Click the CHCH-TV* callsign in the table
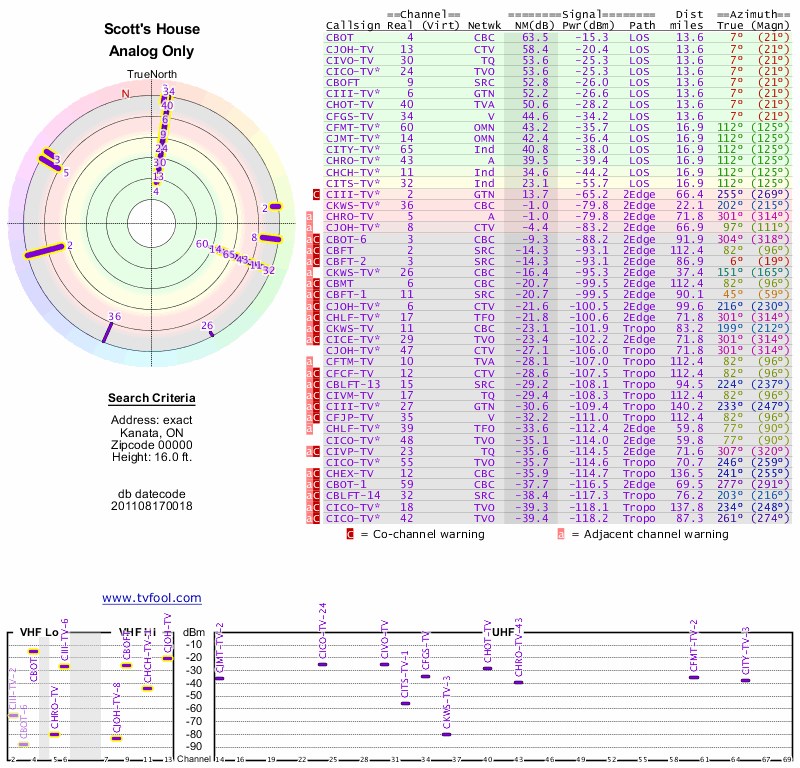 353,172
